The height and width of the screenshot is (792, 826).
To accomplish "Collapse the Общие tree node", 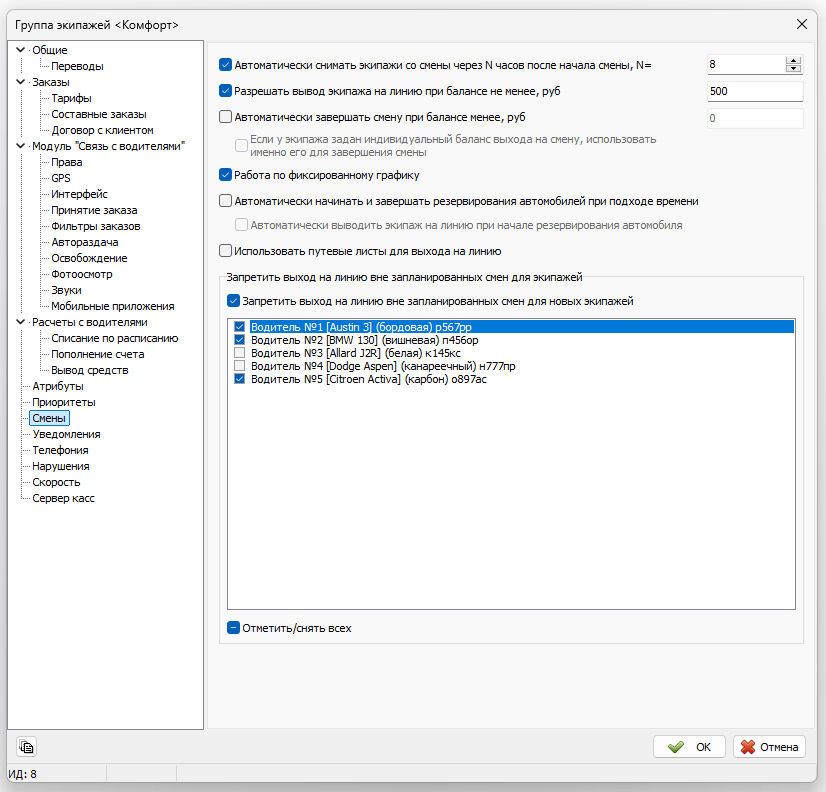I will coord(20,50).
